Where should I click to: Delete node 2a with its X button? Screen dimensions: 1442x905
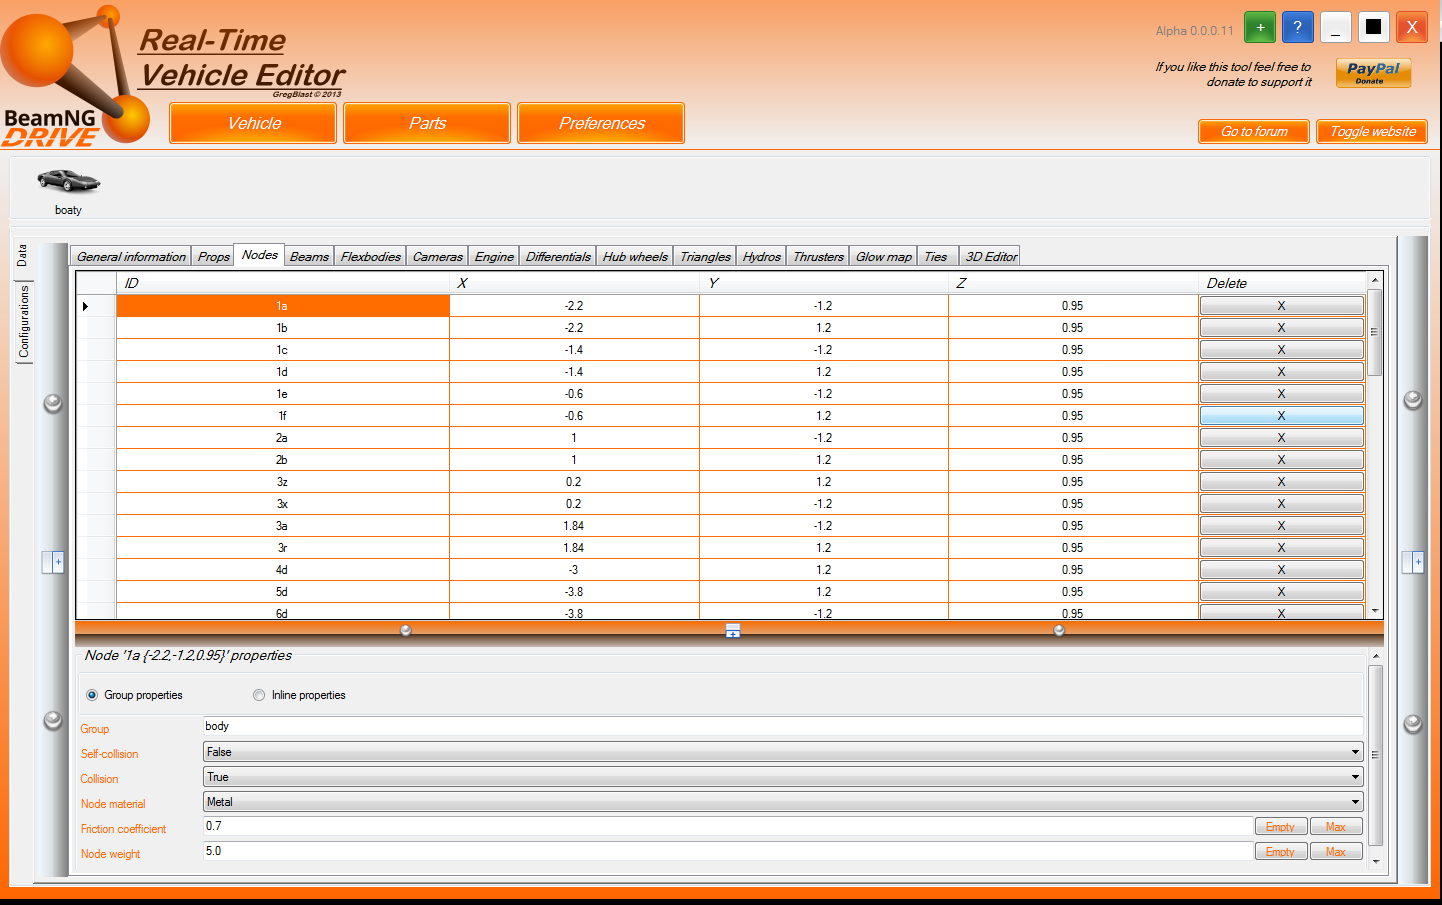[x=1281, y=438]
